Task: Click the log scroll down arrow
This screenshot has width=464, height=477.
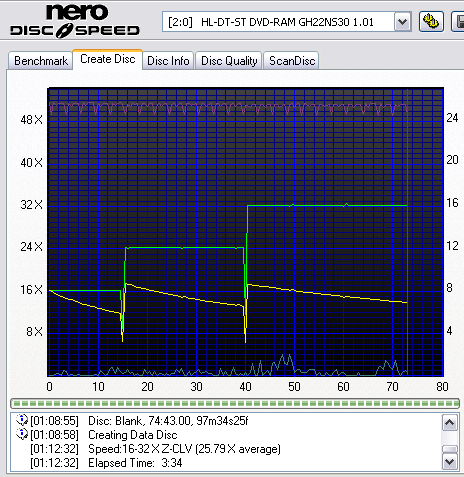Action: pyautogui.click(x=449, y=462)
